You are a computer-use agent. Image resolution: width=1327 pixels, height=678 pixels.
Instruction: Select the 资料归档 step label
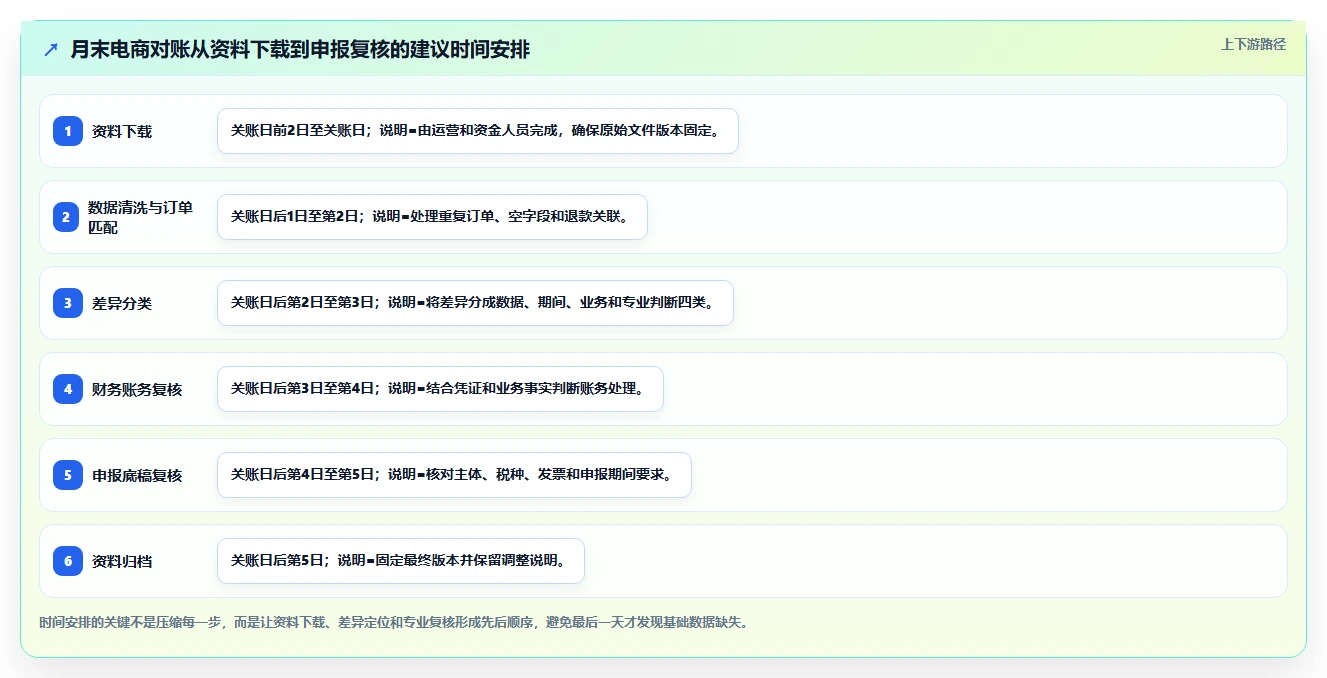122,561
